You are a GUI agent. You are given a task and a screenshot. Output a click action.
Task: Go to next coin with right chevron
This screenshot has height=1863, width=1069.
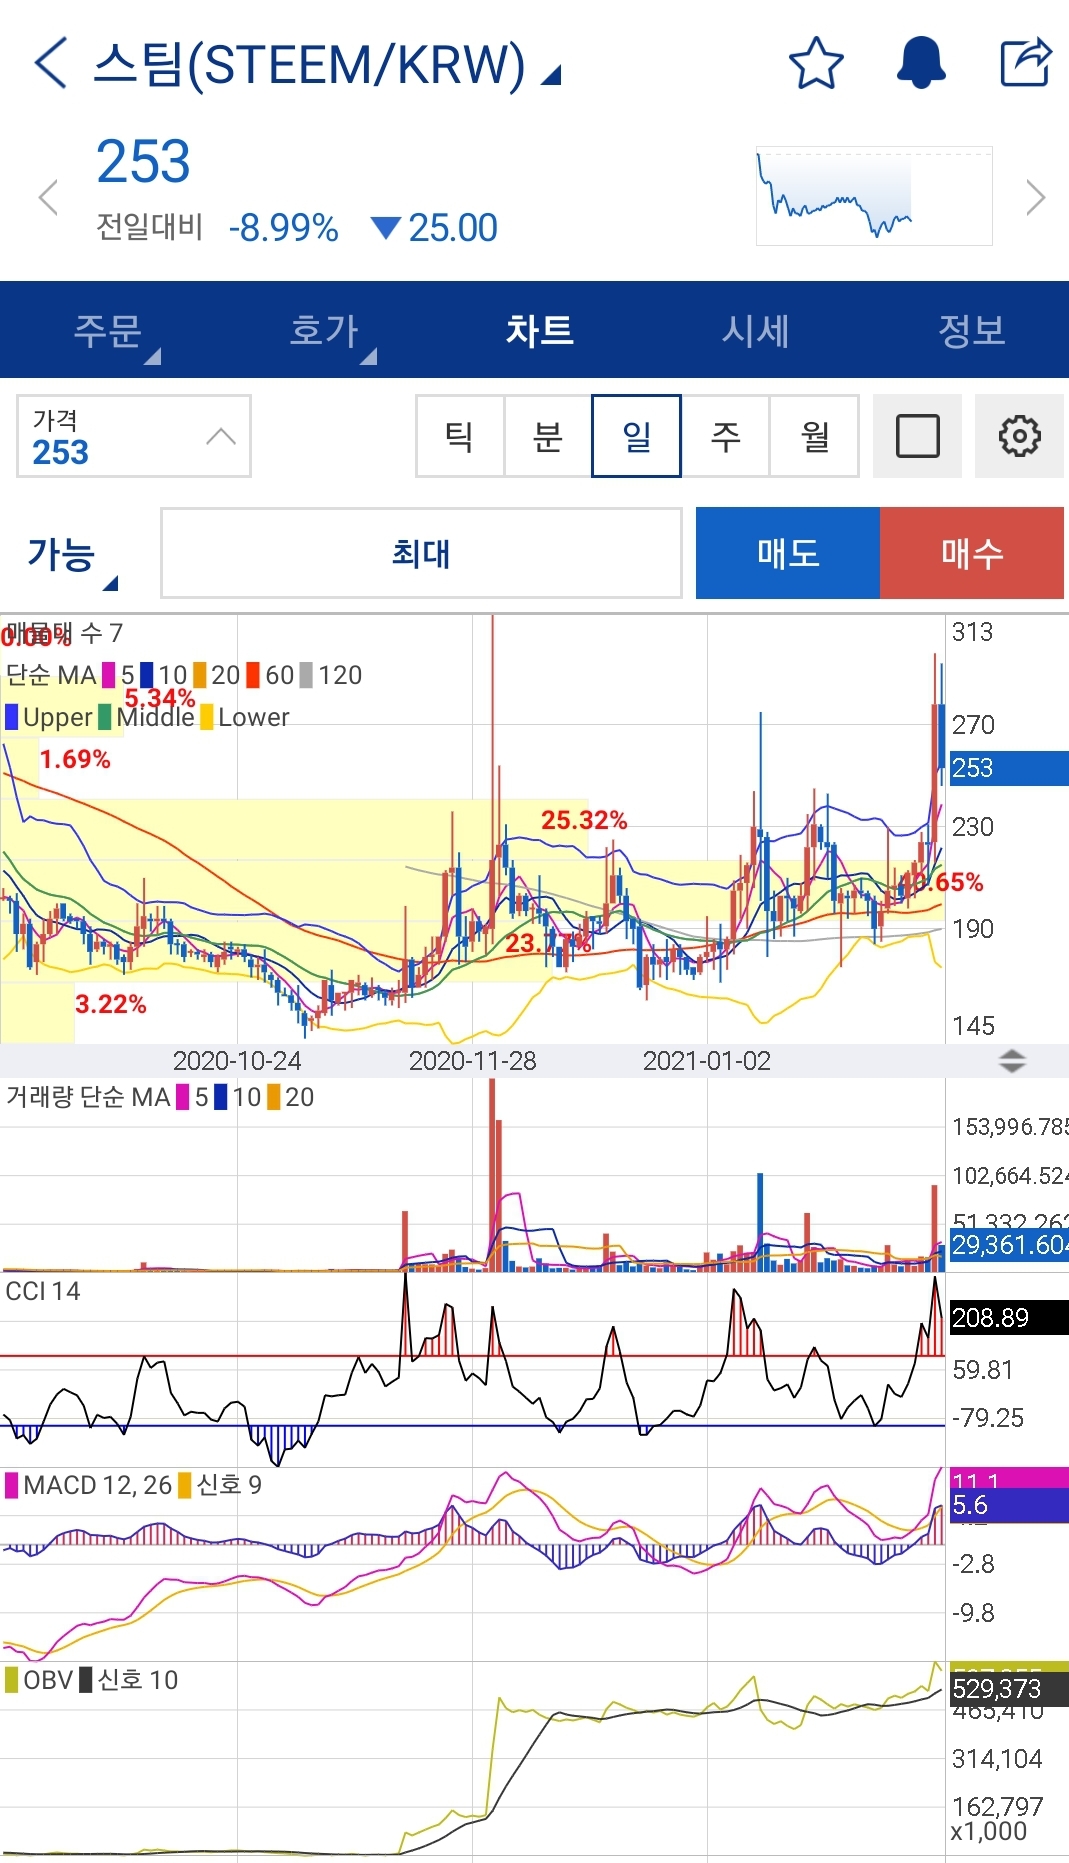[1036, 197]
